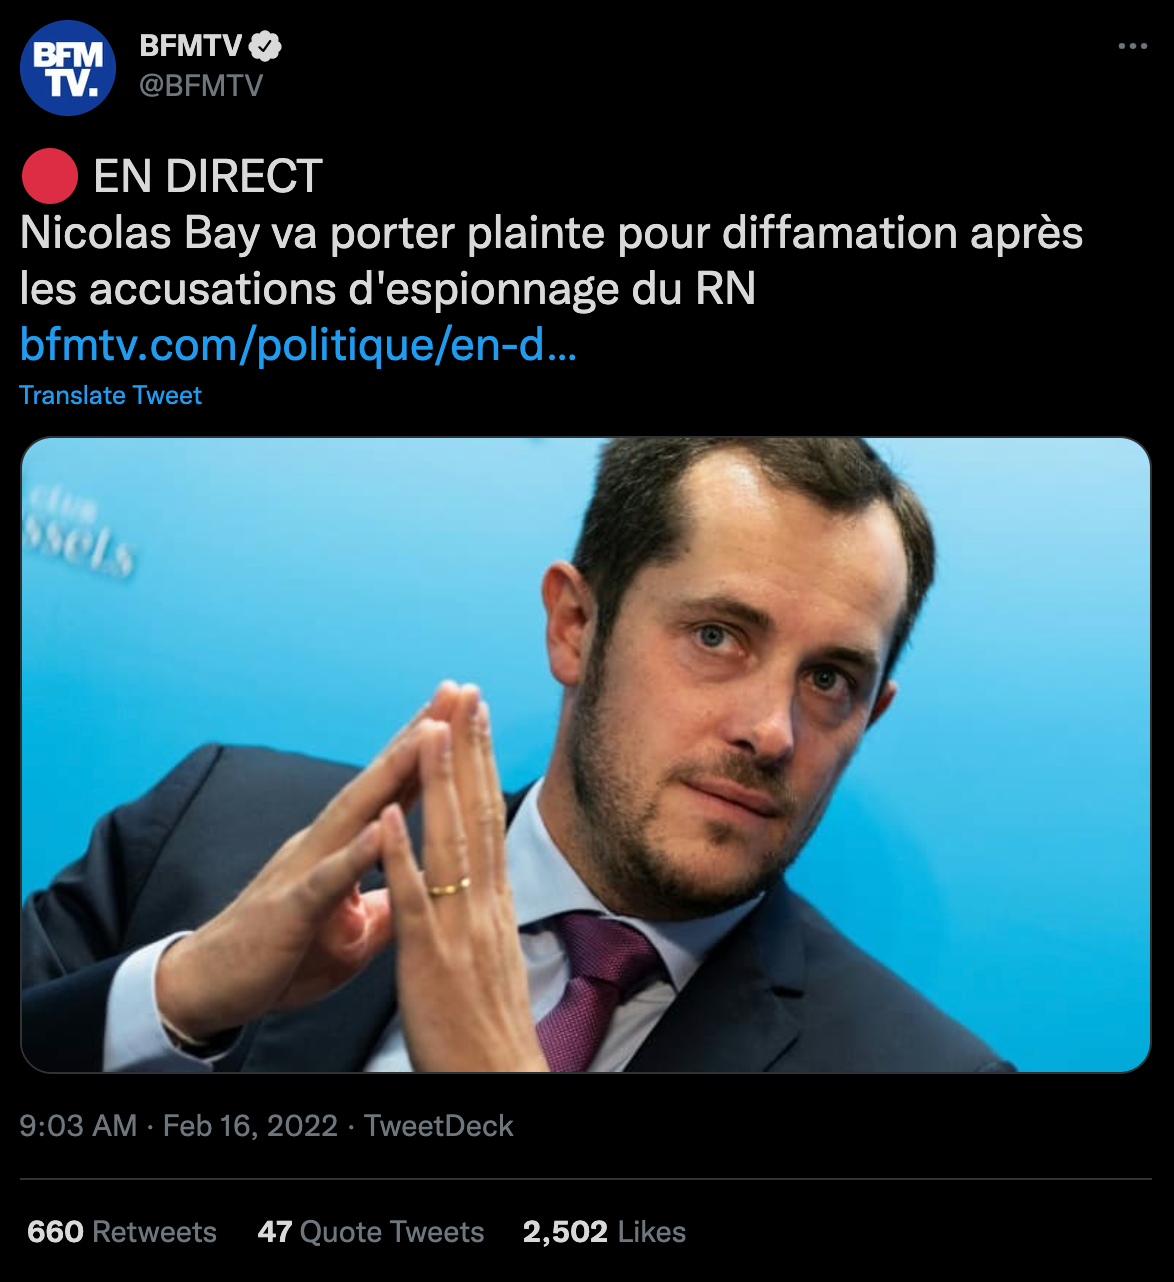The image size is (1174, 1282).
Task: Click the 9:03 AM tweet timestamp
Action: pyautogui.click(x=78, y=1126)
